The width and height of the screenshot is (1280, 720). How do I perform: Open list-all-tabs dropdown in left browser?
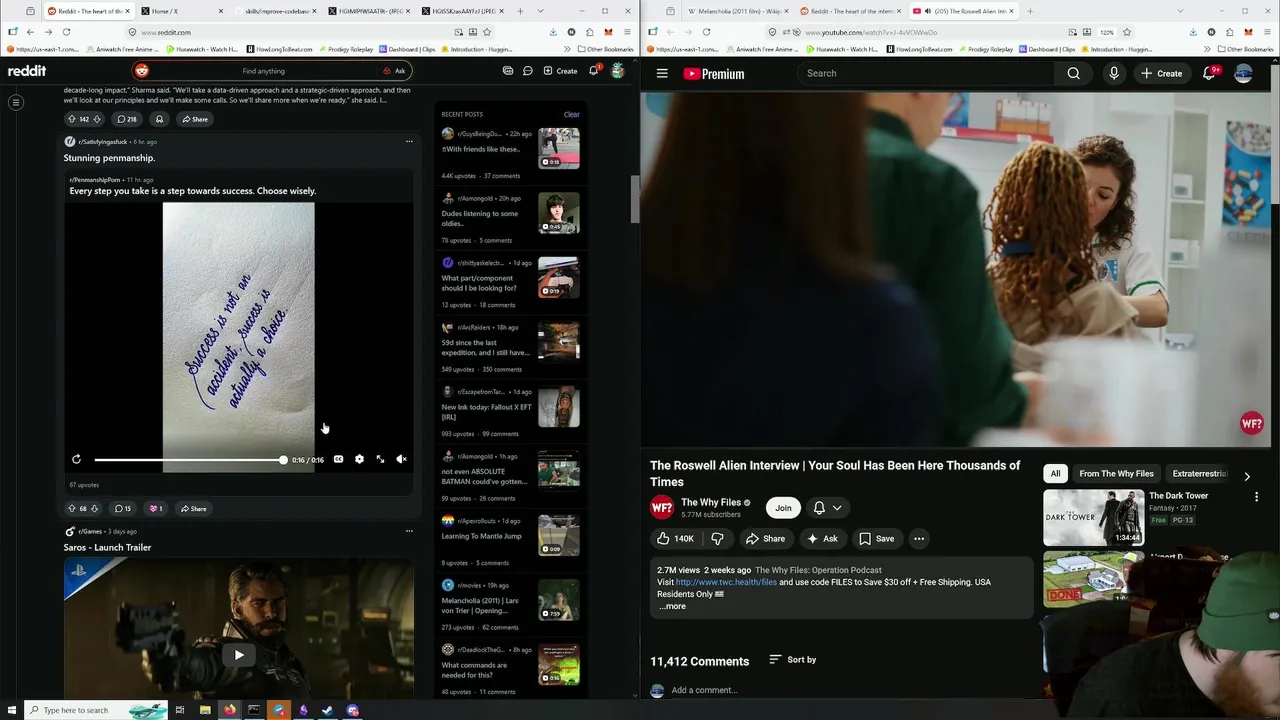[540, 11]
